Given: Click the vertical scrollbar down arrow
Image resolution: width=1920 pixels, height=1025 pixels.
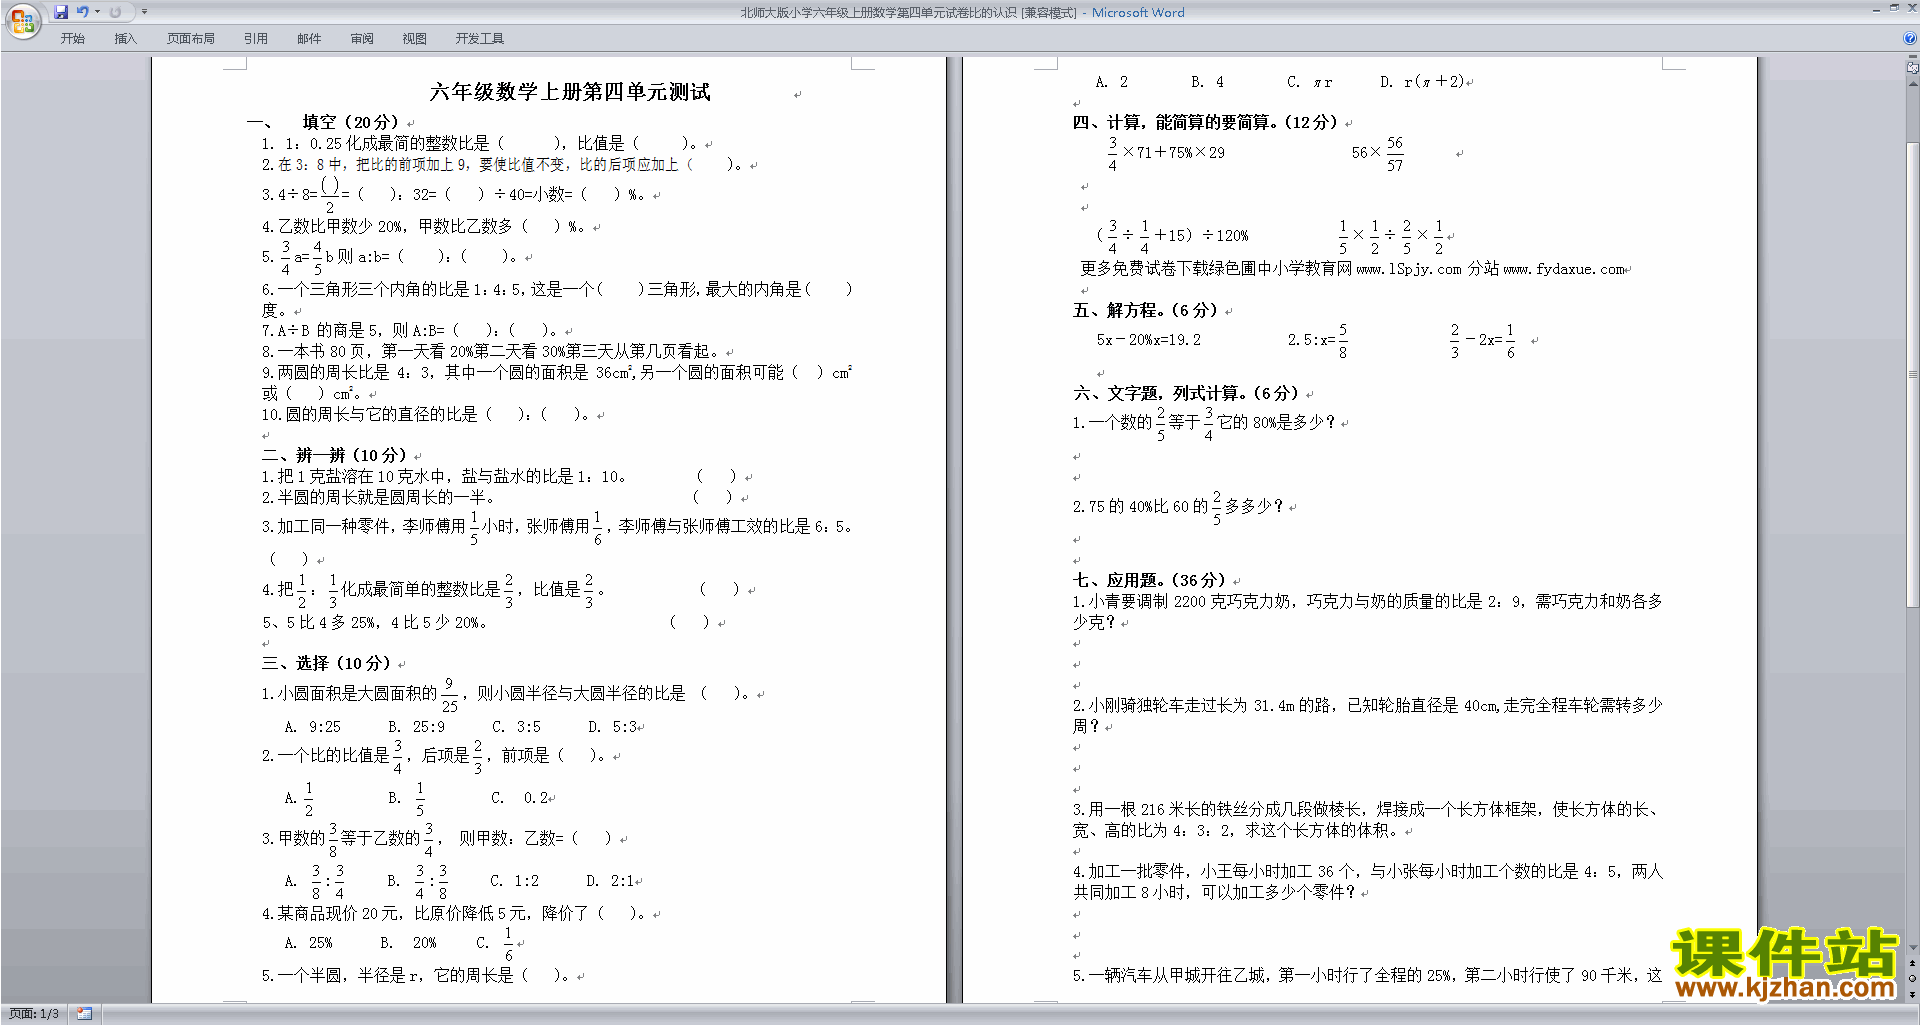Looking at the screenshot, I should click(1913, 947).
